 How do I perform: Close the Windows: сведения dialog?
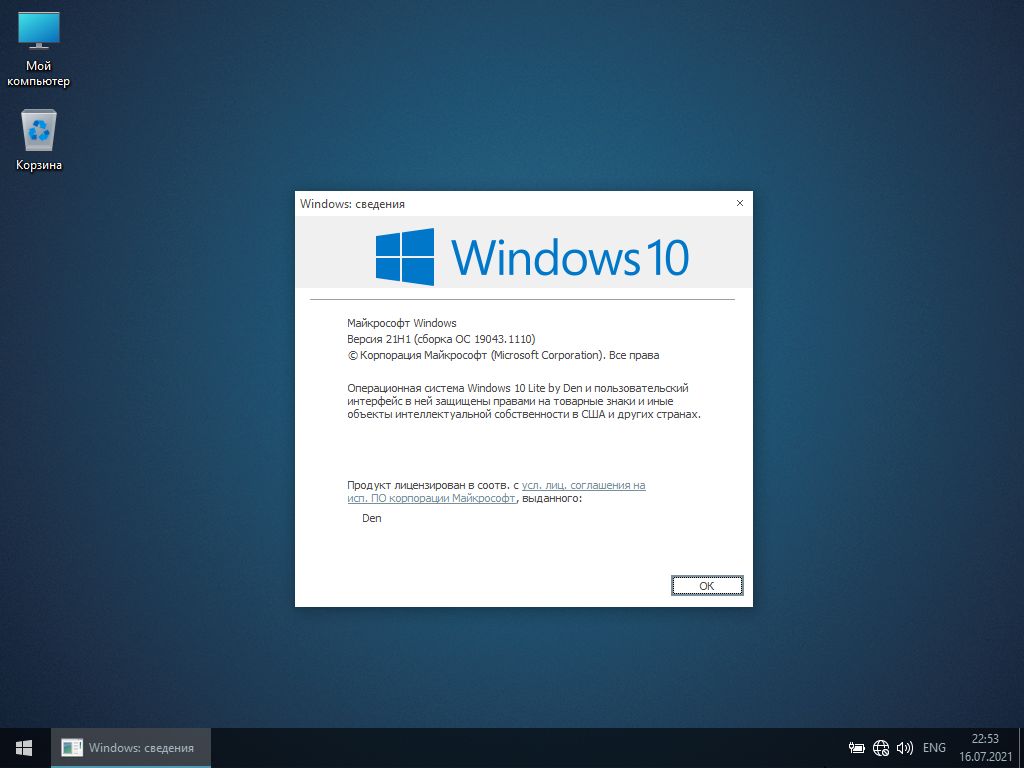click(740, 203)
